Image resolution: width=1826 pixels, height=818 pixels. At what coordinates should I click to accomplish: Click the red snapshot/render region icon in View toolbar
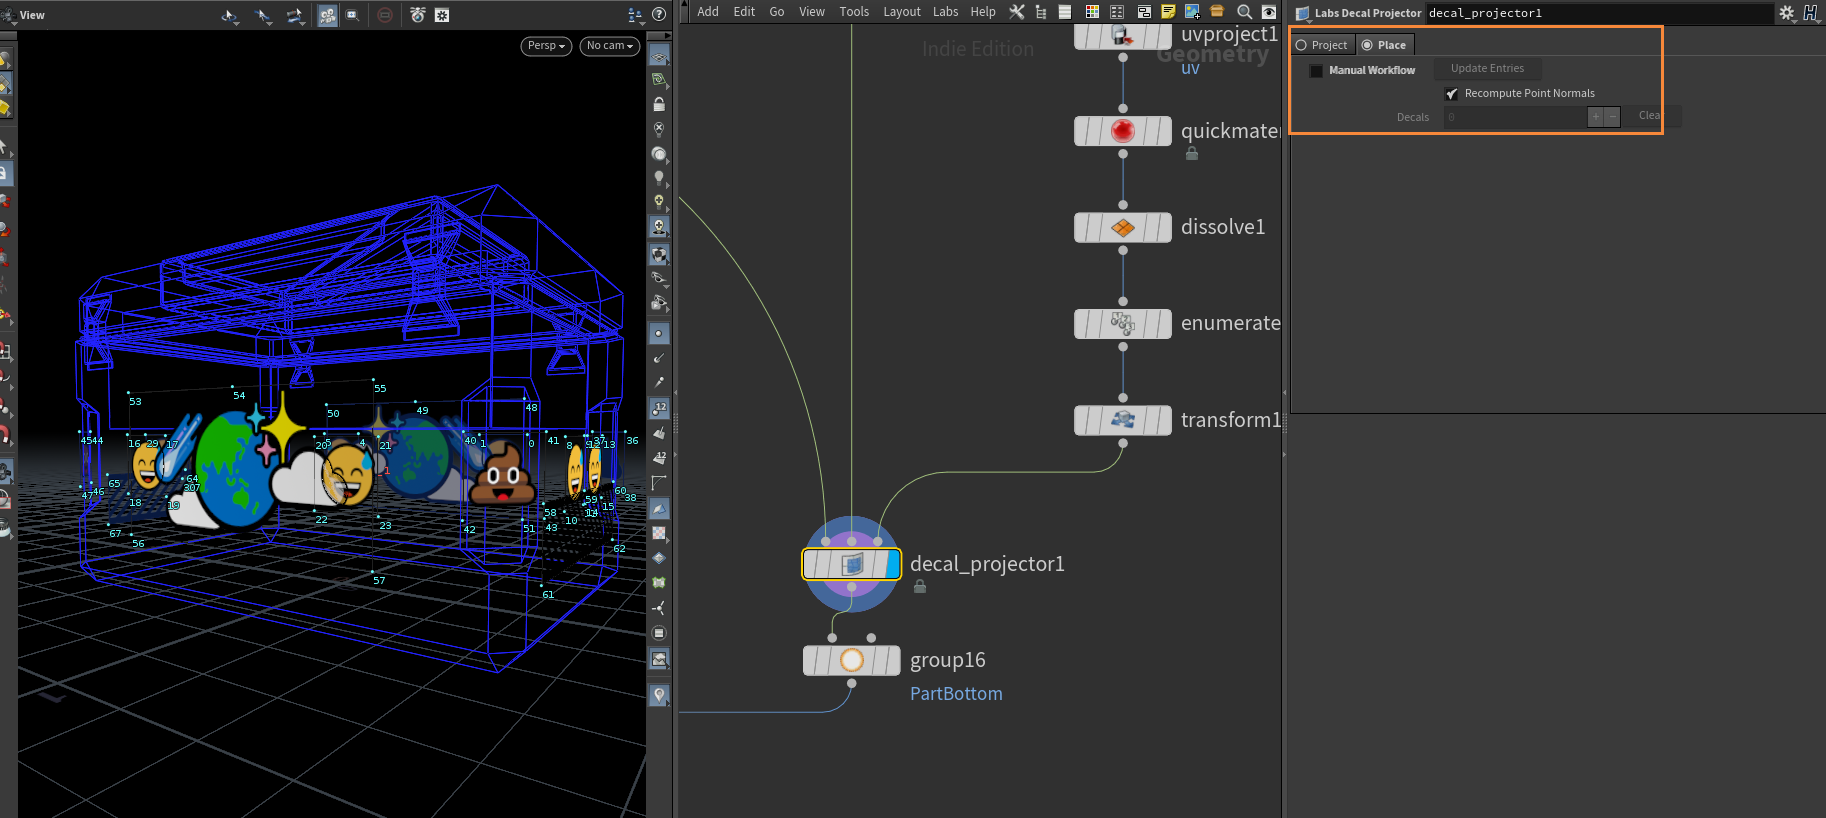pyautogui.click(x=385, y=15)
